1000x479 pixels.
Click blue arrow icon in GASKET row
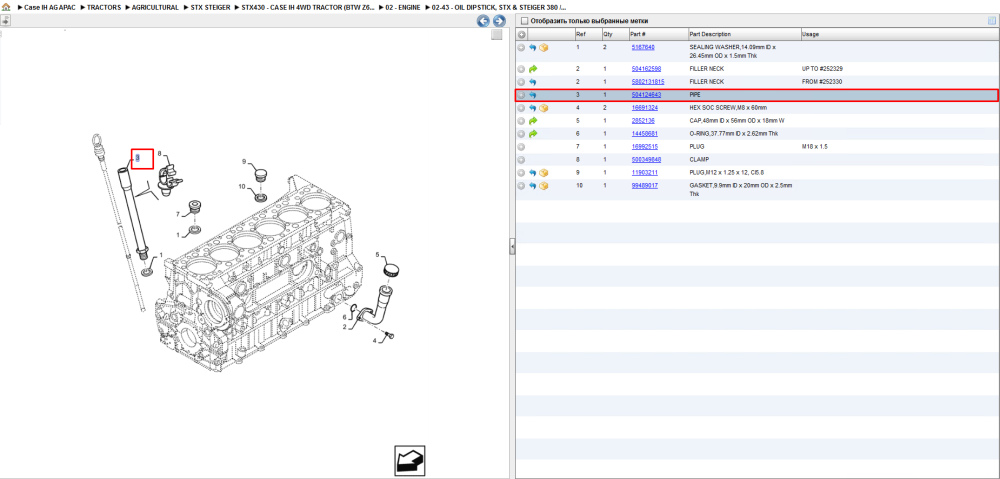pos(533,186)
